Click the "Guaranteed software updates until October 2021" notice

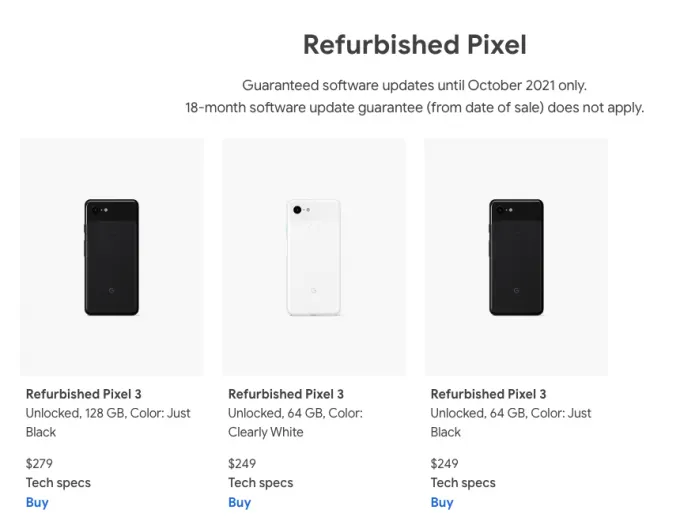pos(414,86)
